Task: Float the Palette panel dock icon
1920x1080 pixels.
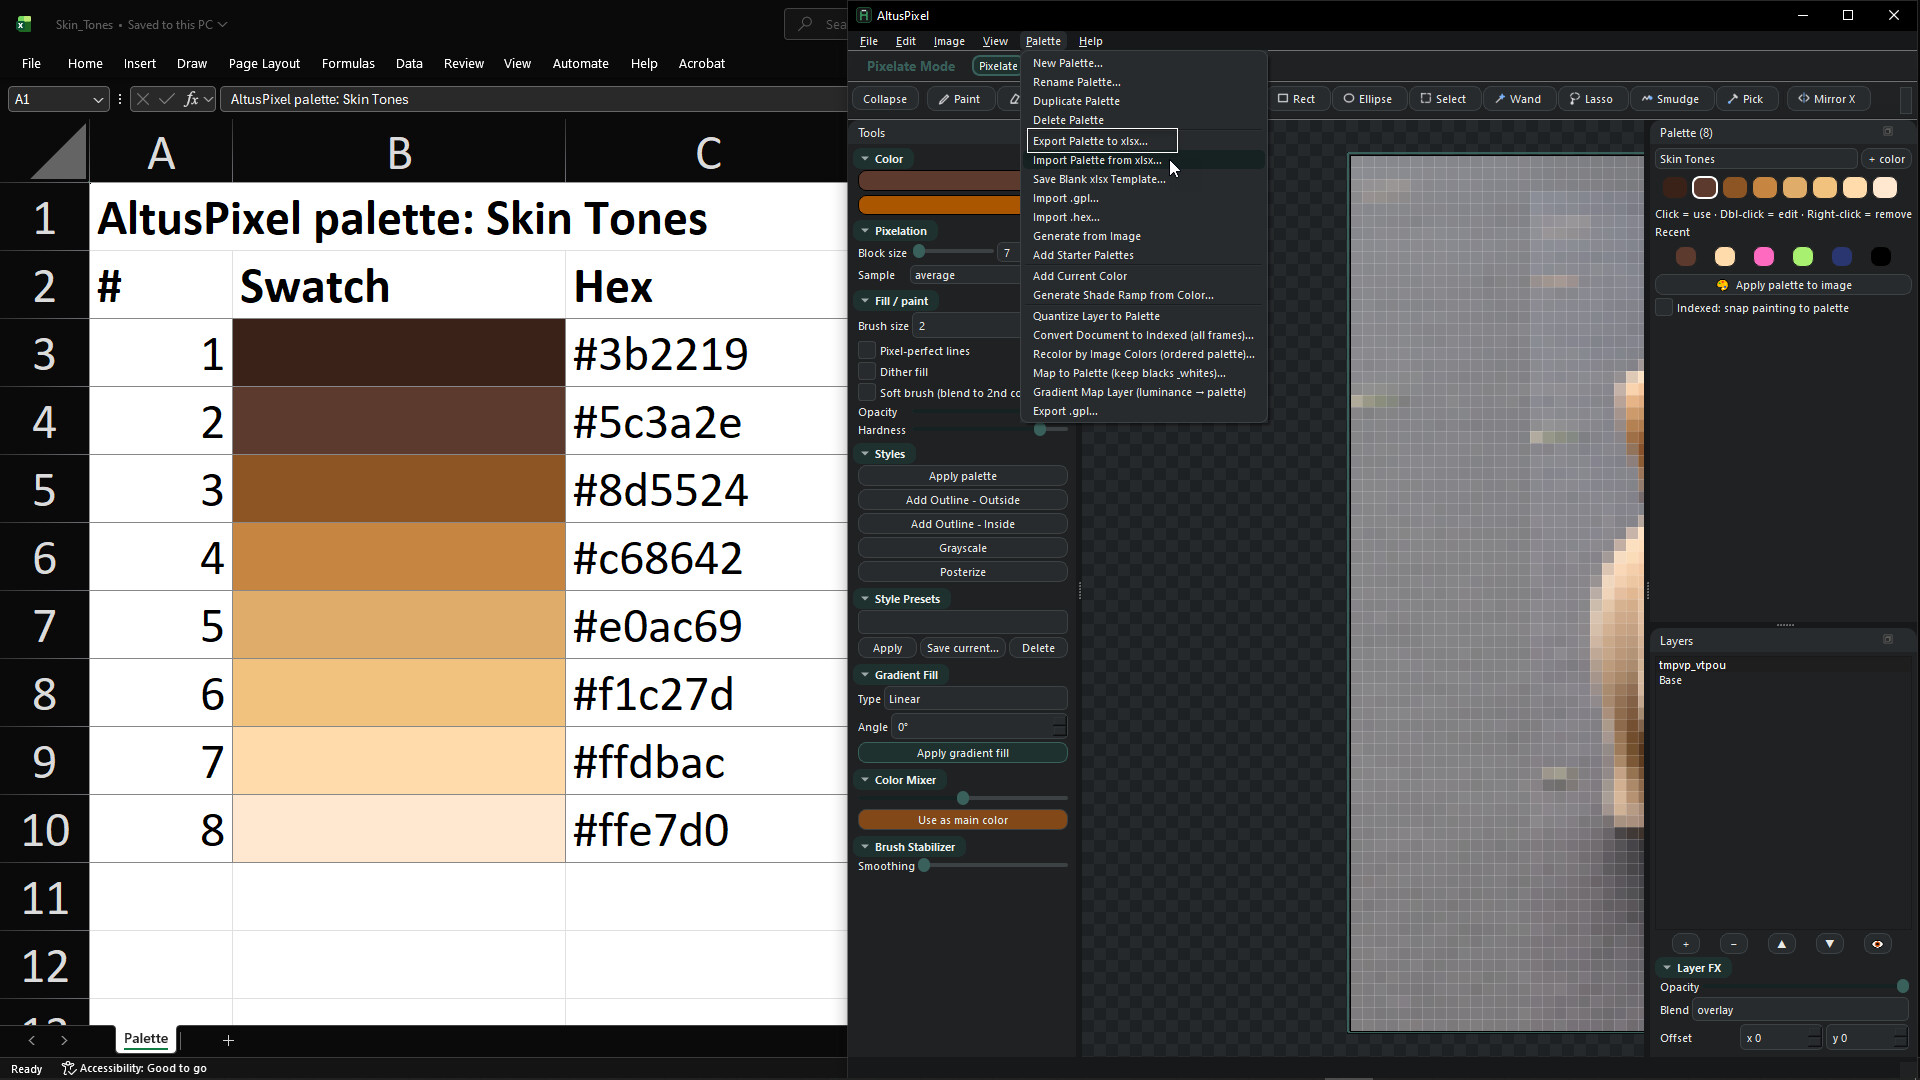Action: click(x=1888, y=132)
